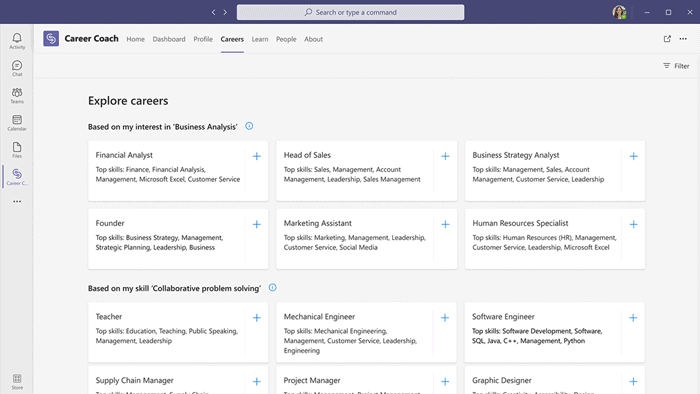
Task: Open Chat from the left rail
Action: [17, 68]
